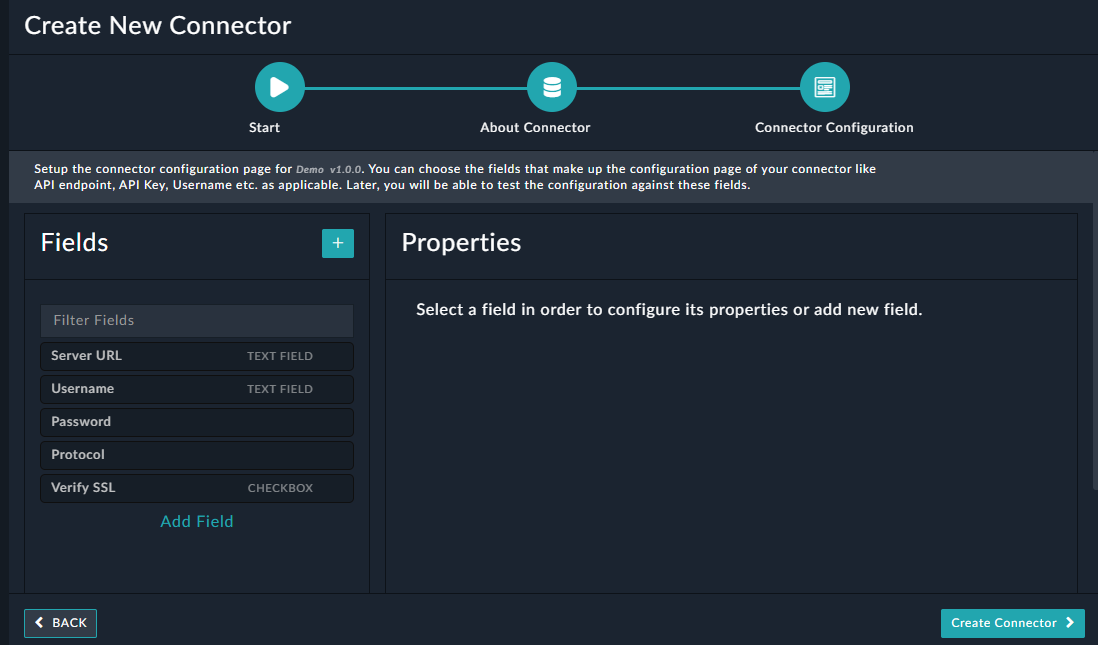Click the Connector Configuration step icon

point(824,86)
